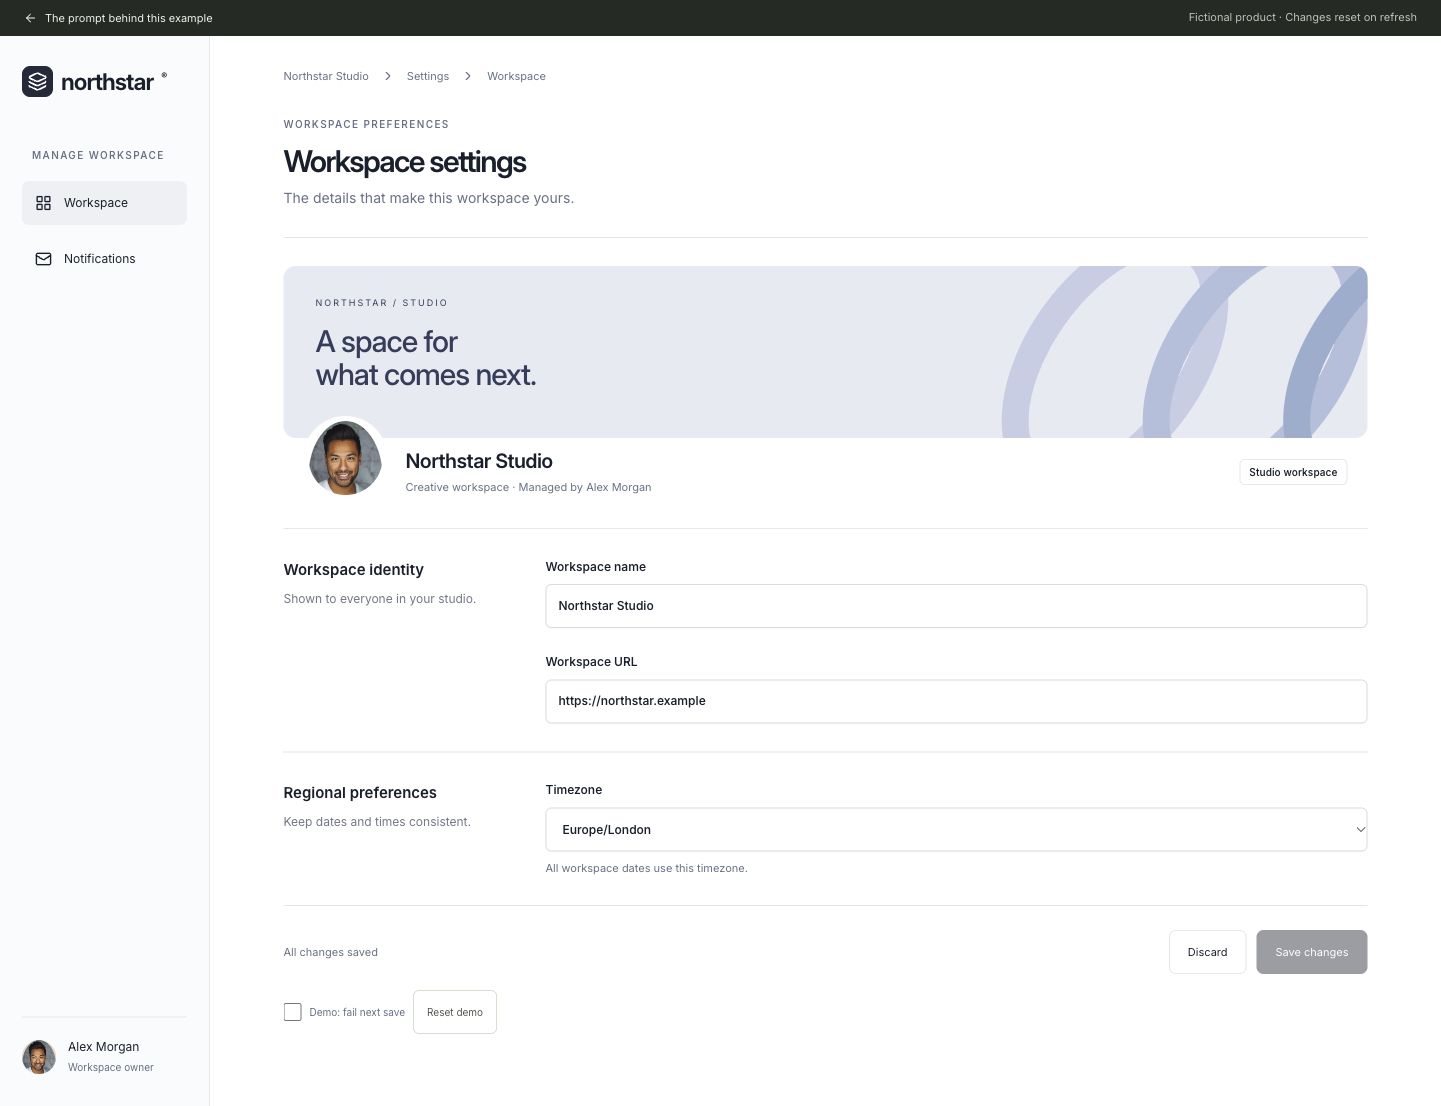Click the Discard button
This screenshot has width=1441, height=1106.
tap(1207, 952)
